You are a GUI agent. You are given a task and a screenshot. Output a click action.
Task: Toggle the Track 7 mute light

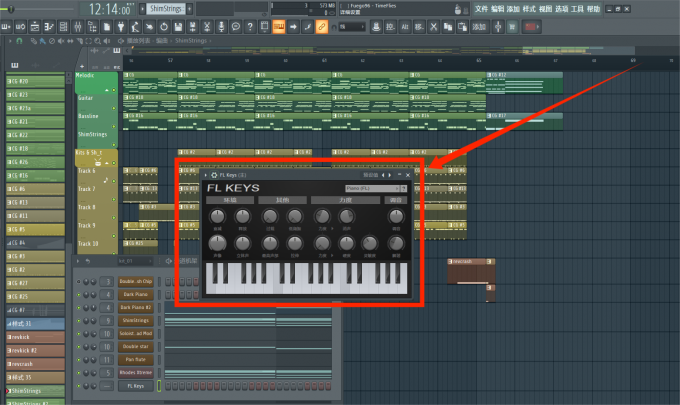tap(114, 199)
